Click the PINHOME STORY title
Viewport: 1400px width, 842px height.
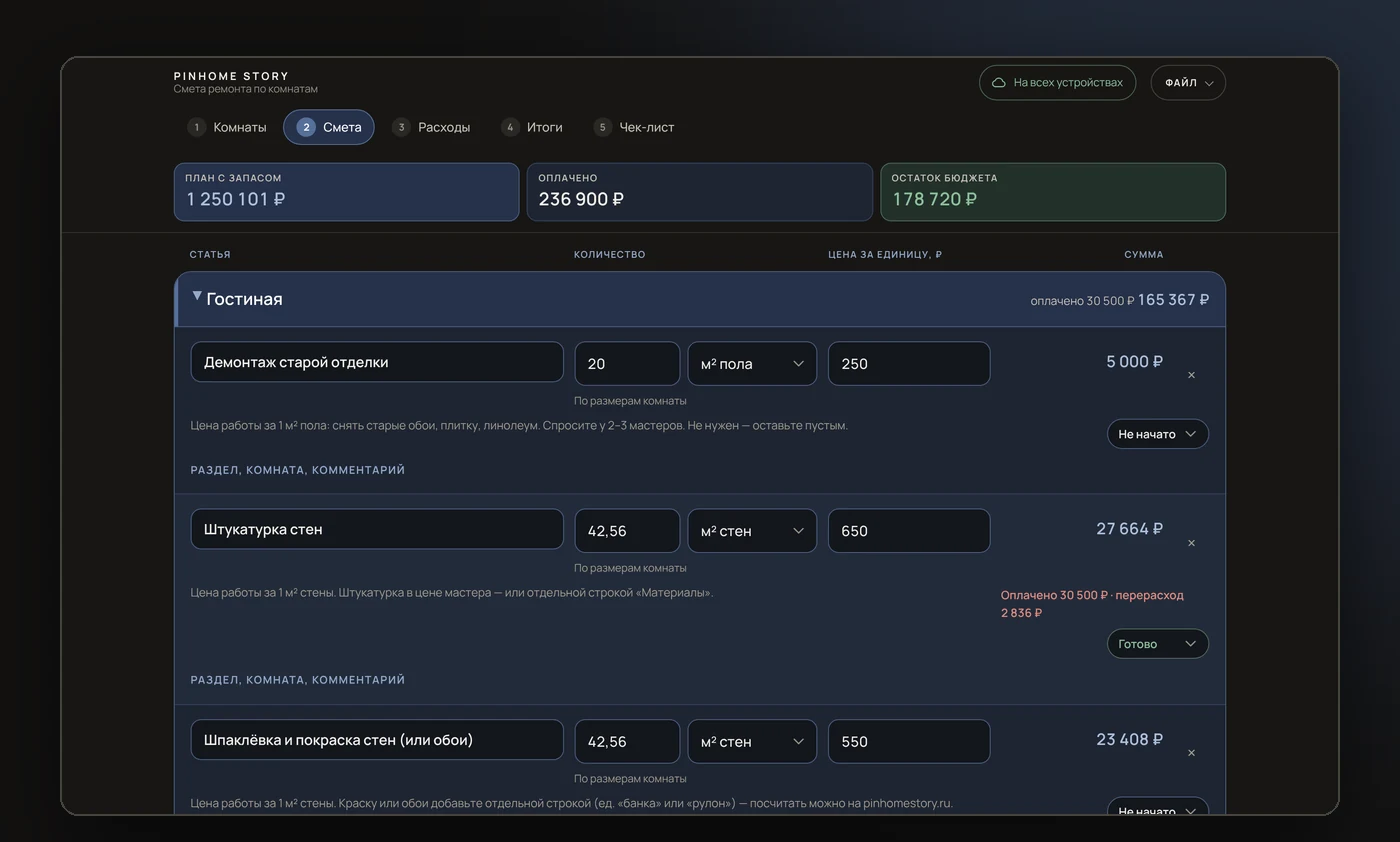[x=231, y=76]
